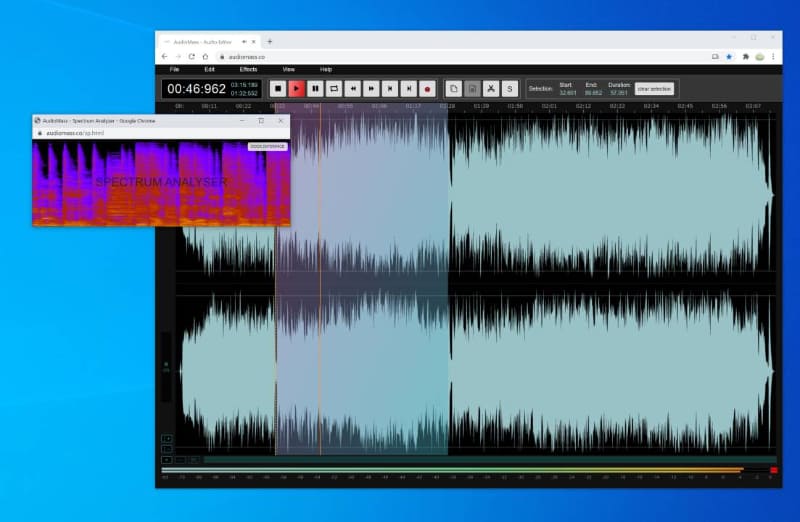This screenshot has width=800, height=522.
Task: Close the AudioMass - Audio Editor tab
Action: [x=254, y=42]
